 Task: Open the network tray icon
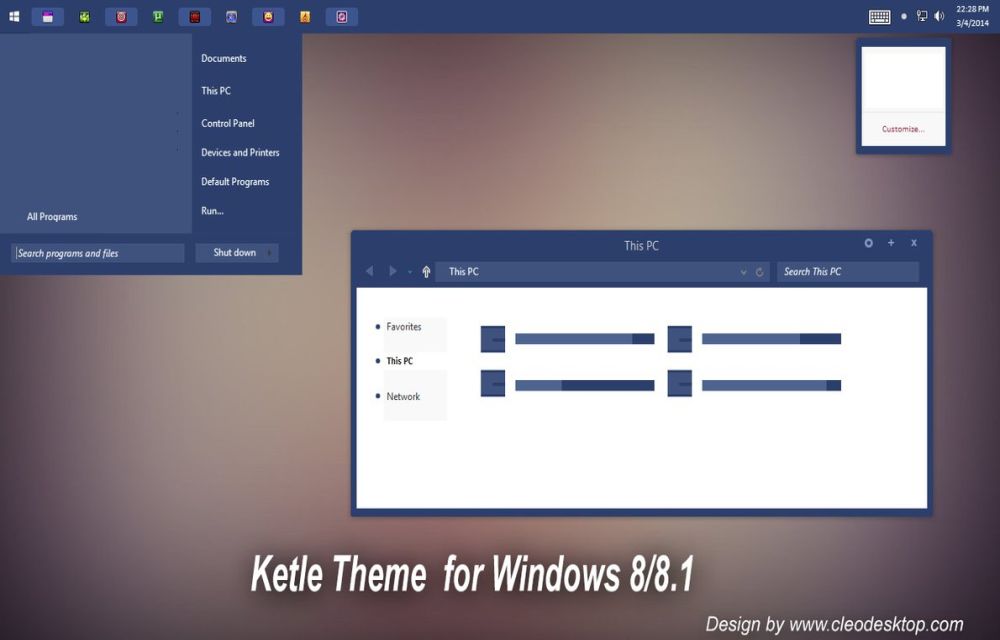point(922,17)
